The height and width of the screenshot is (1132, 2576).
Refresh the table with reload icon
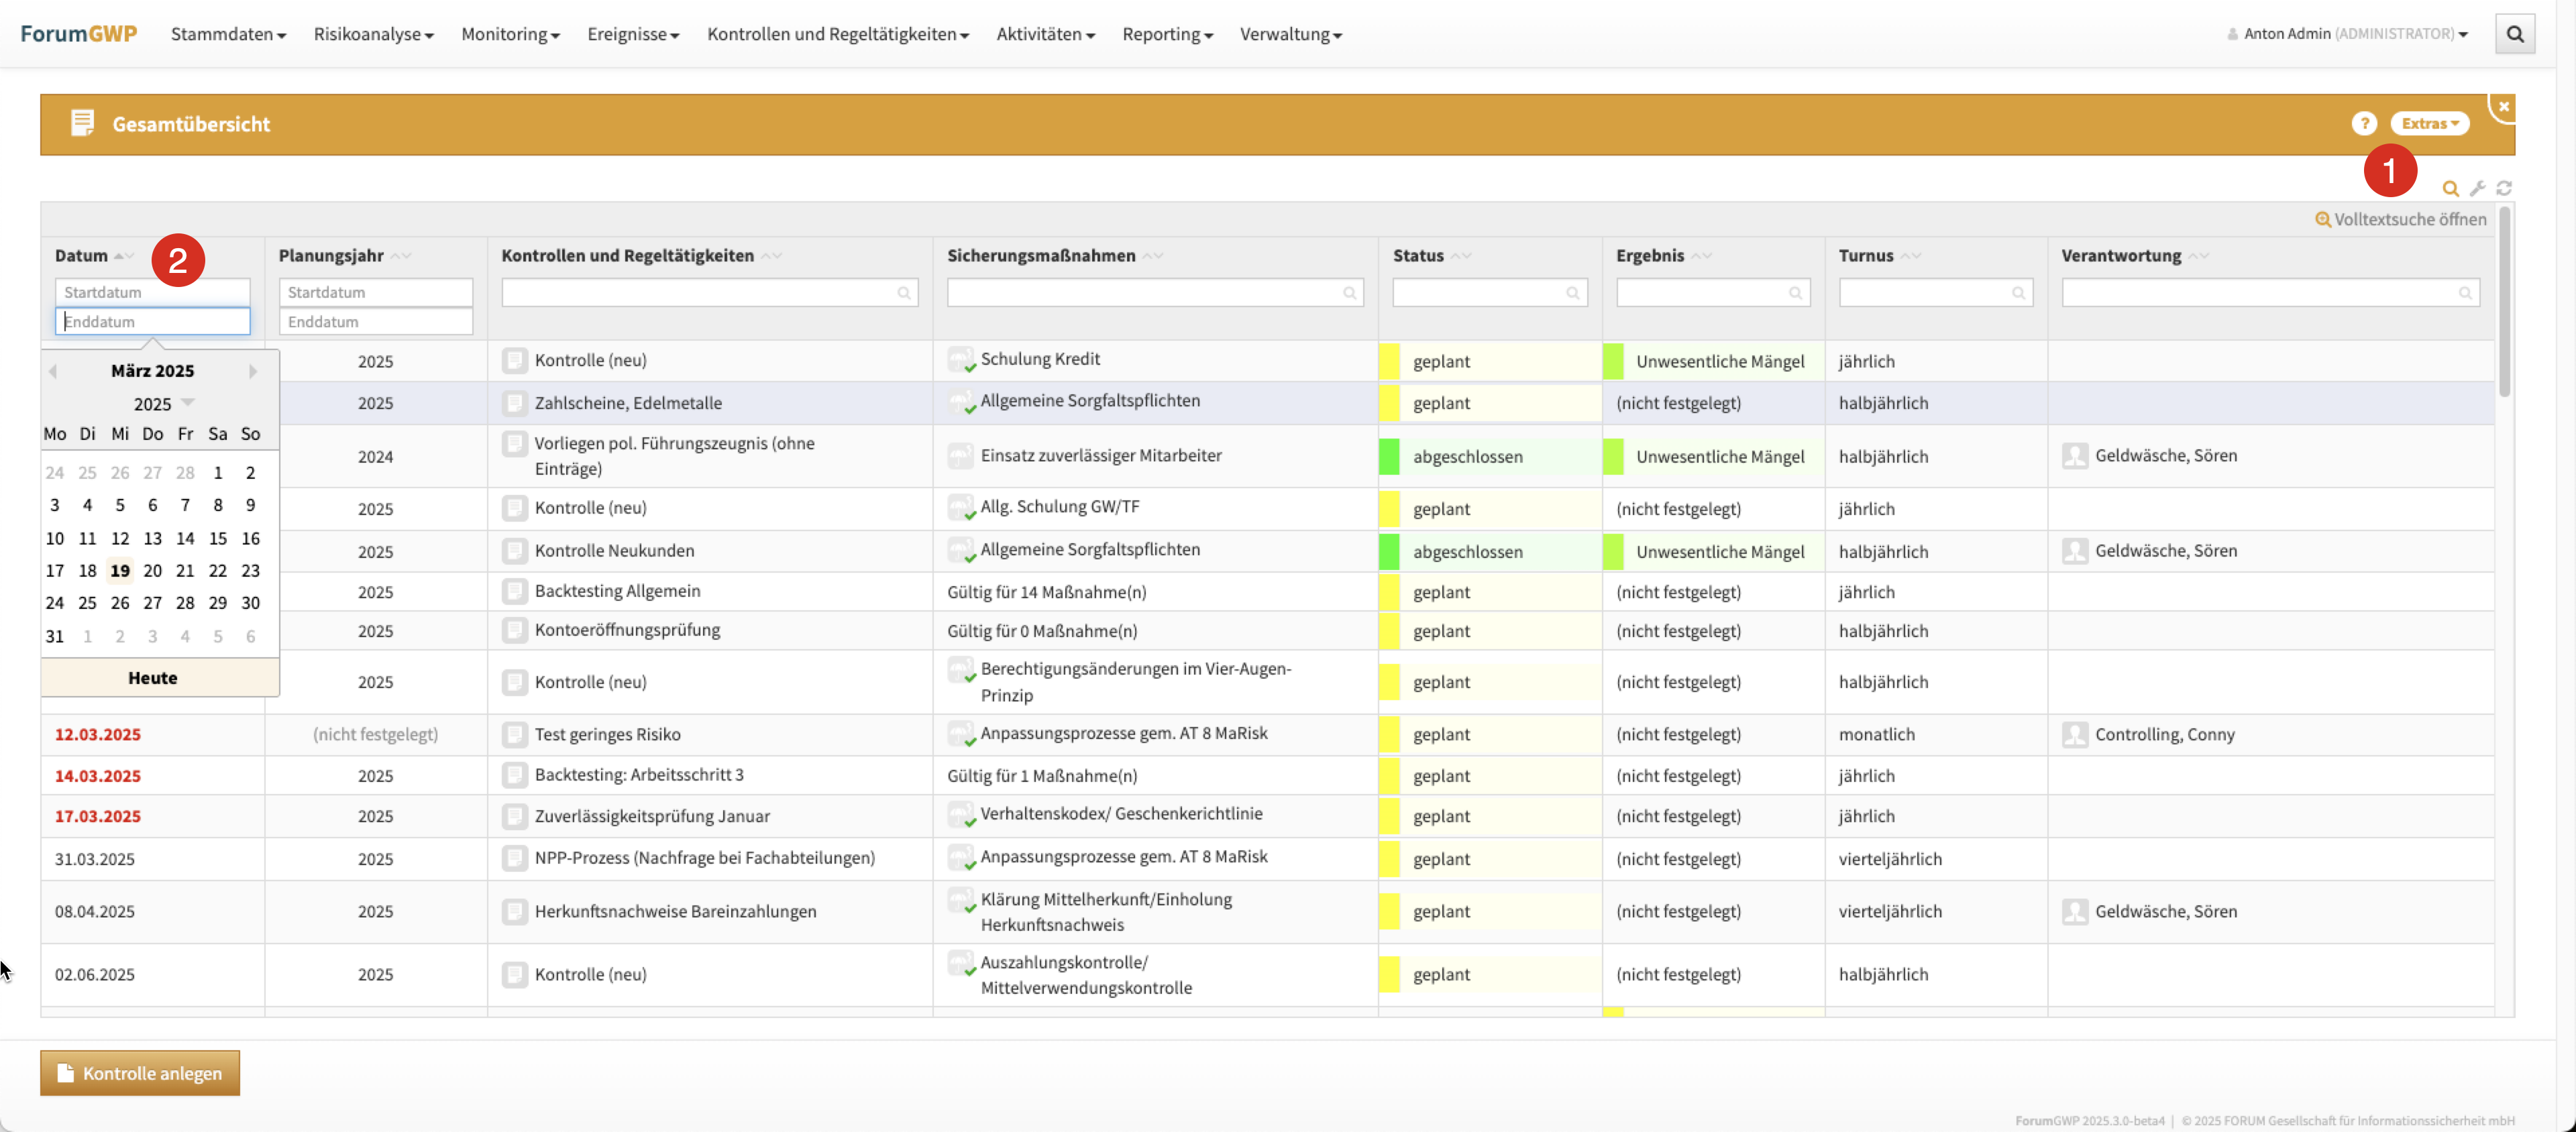[2504, 188]
